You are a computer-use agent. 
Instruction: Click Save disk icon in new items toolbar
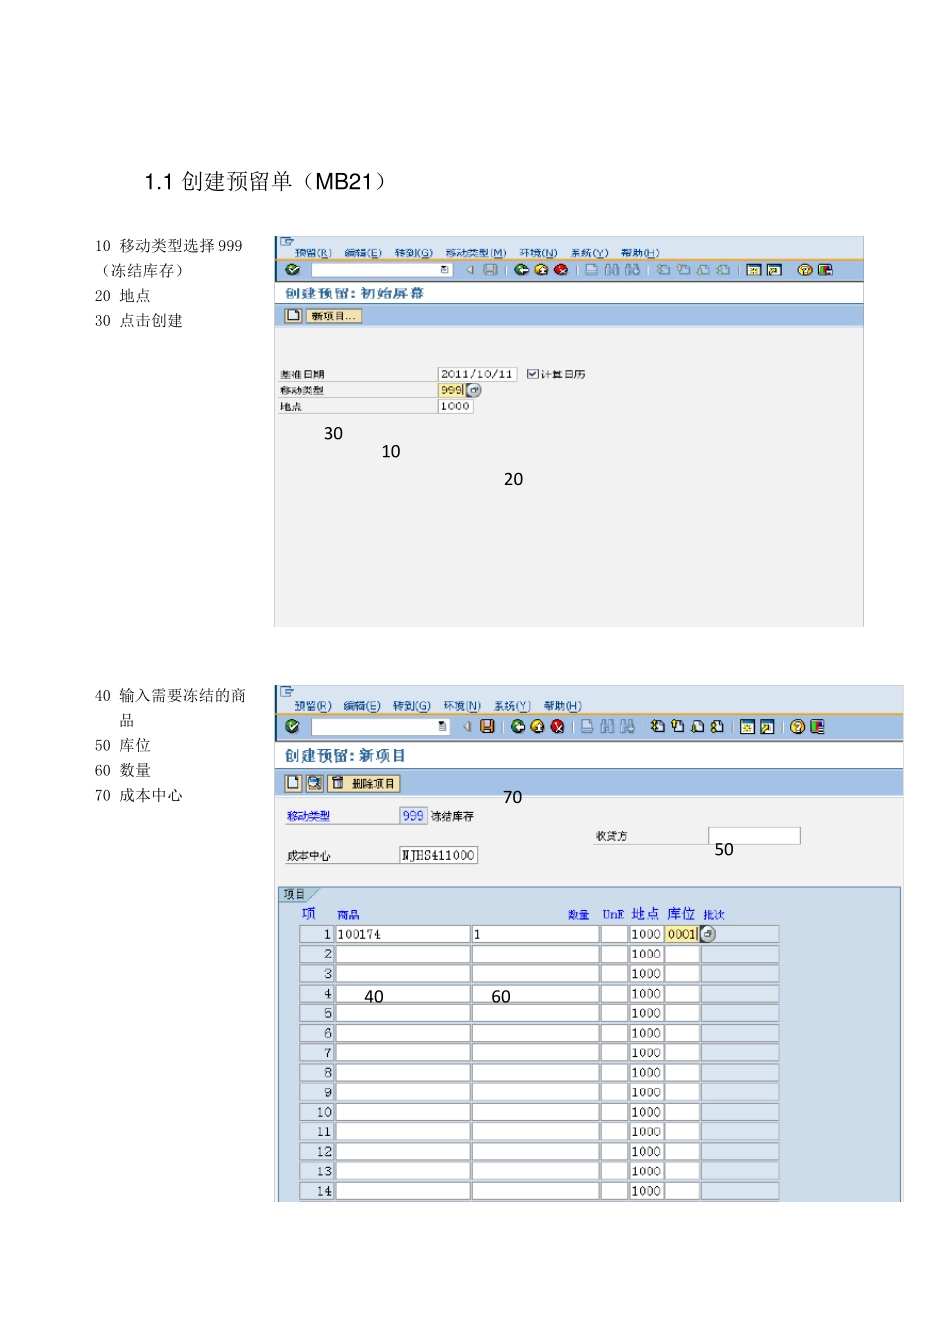(x=487, y=727)
